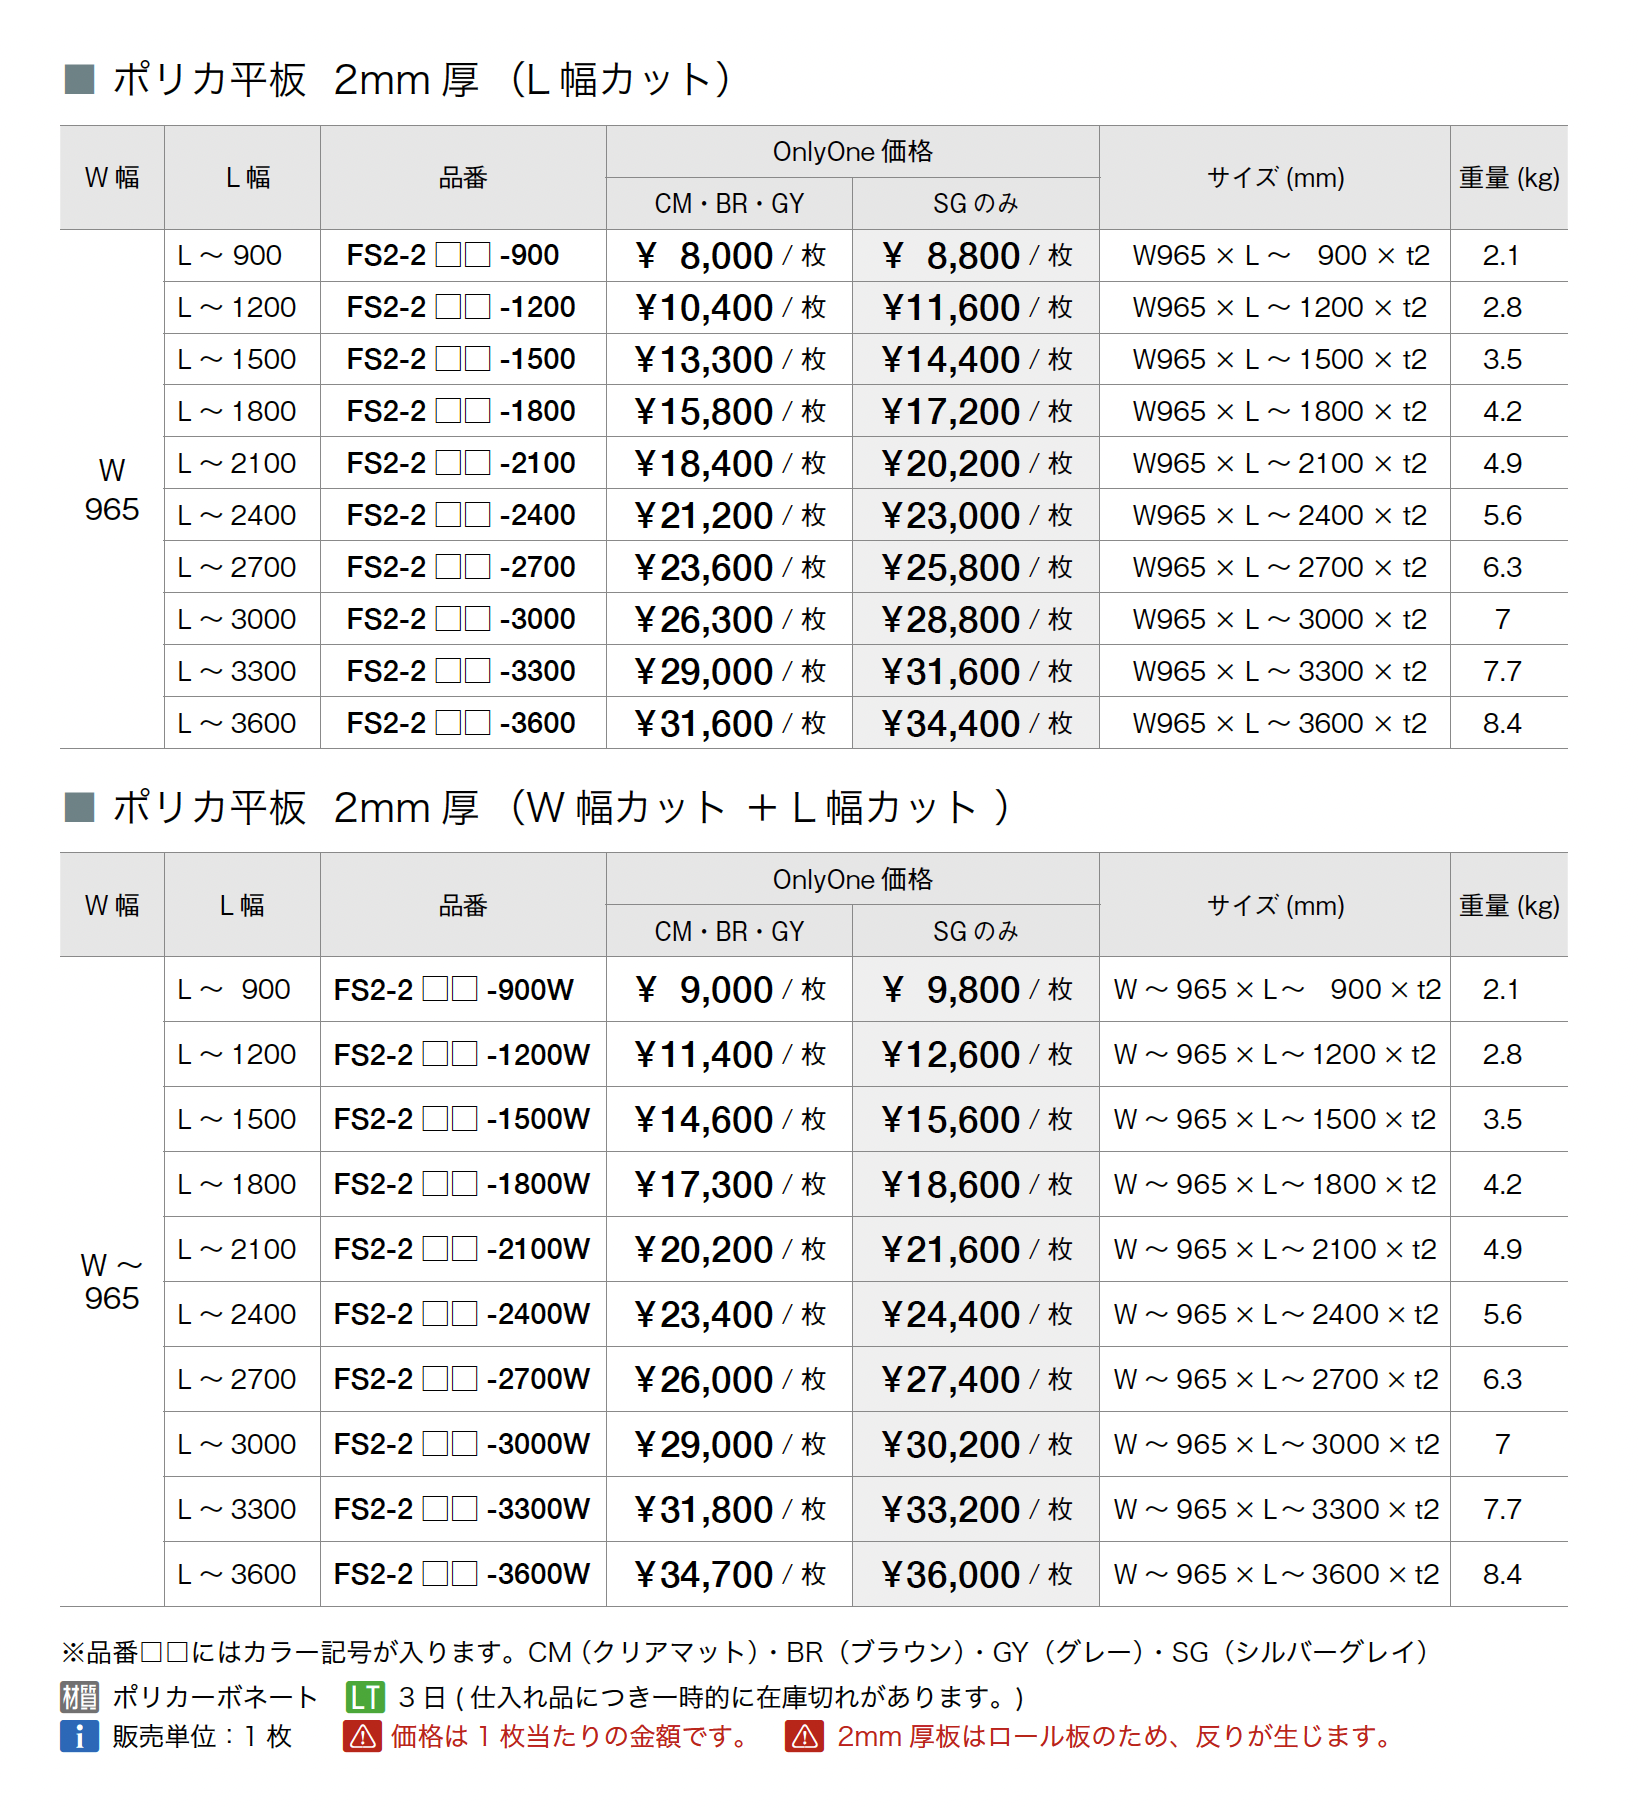This screenshot has width=1638, height=1808.
Task: Select the W 965 merged row header cell
Action: tap(112, 490)
